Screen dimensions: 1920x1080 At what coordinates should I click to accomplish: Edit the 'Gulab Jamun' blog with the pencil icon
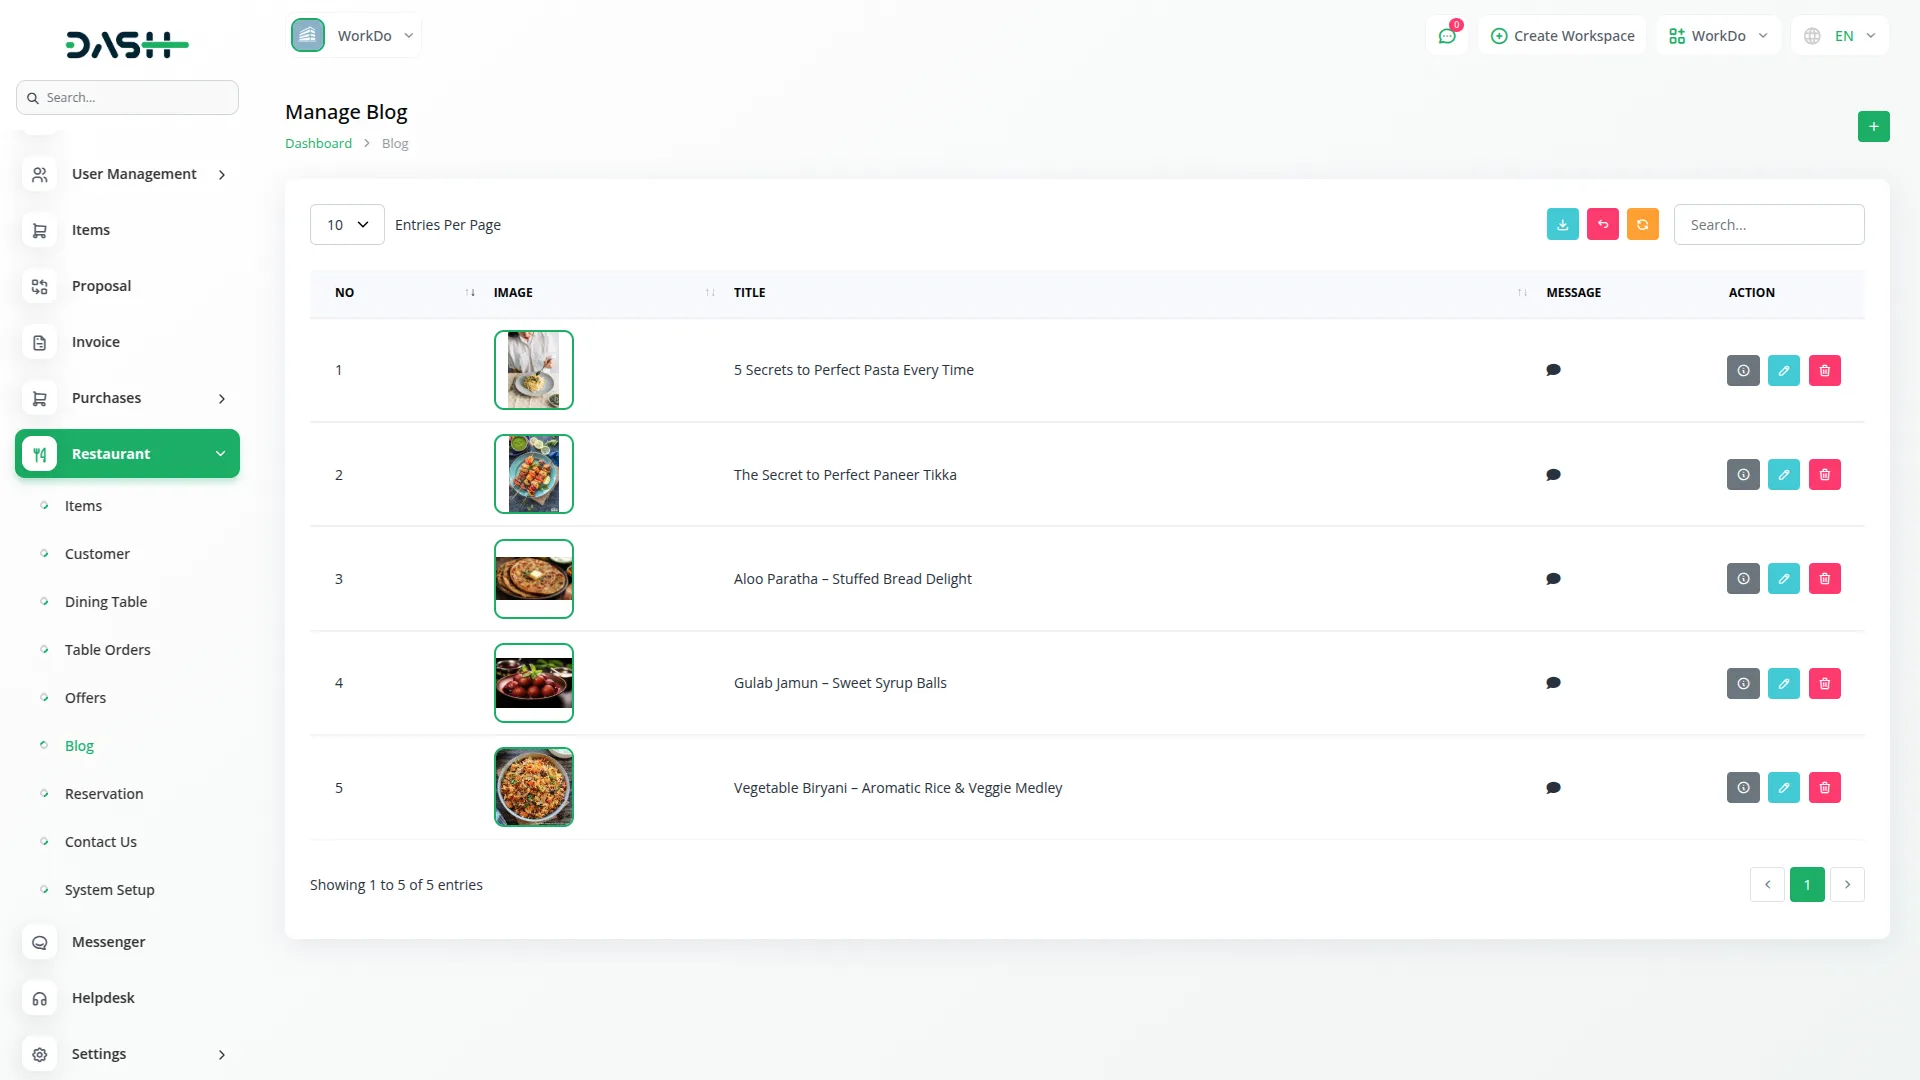coord(1784,683)
